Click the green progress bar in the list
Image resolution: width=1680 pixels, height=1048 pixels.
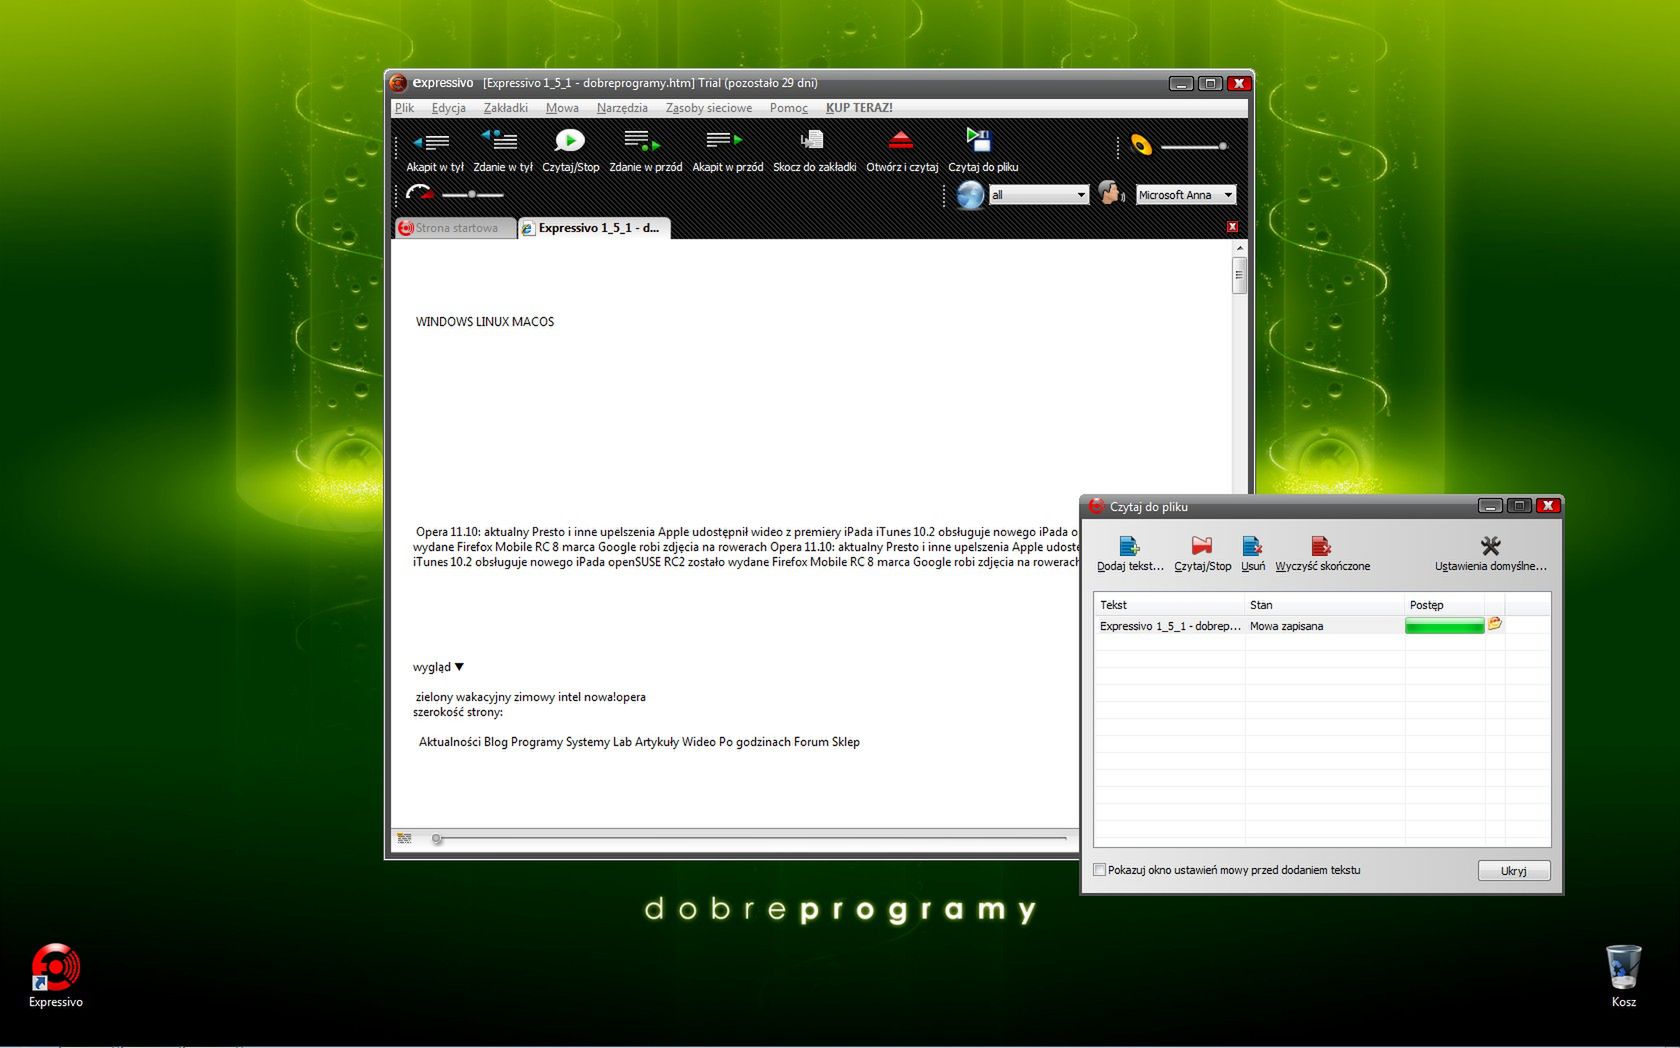click(x=1445, y=626)
